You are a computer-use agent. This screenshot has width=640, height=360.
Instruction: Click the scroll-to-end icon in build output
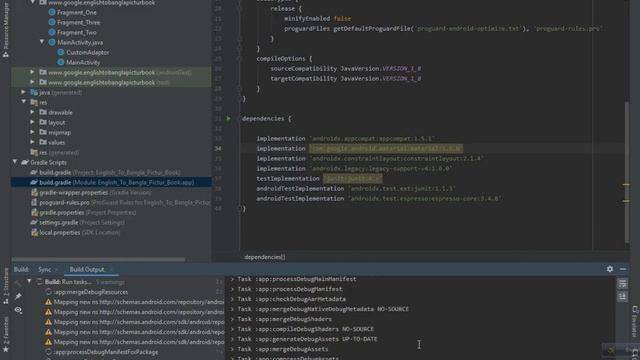click(x=622, y=296)
